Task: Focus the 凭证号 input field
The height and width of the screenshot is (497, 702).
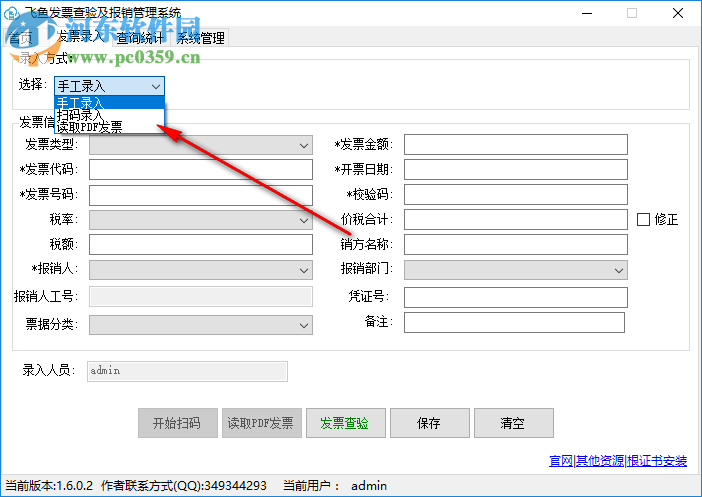Action: pyautogui.click(x=516, y=297)
